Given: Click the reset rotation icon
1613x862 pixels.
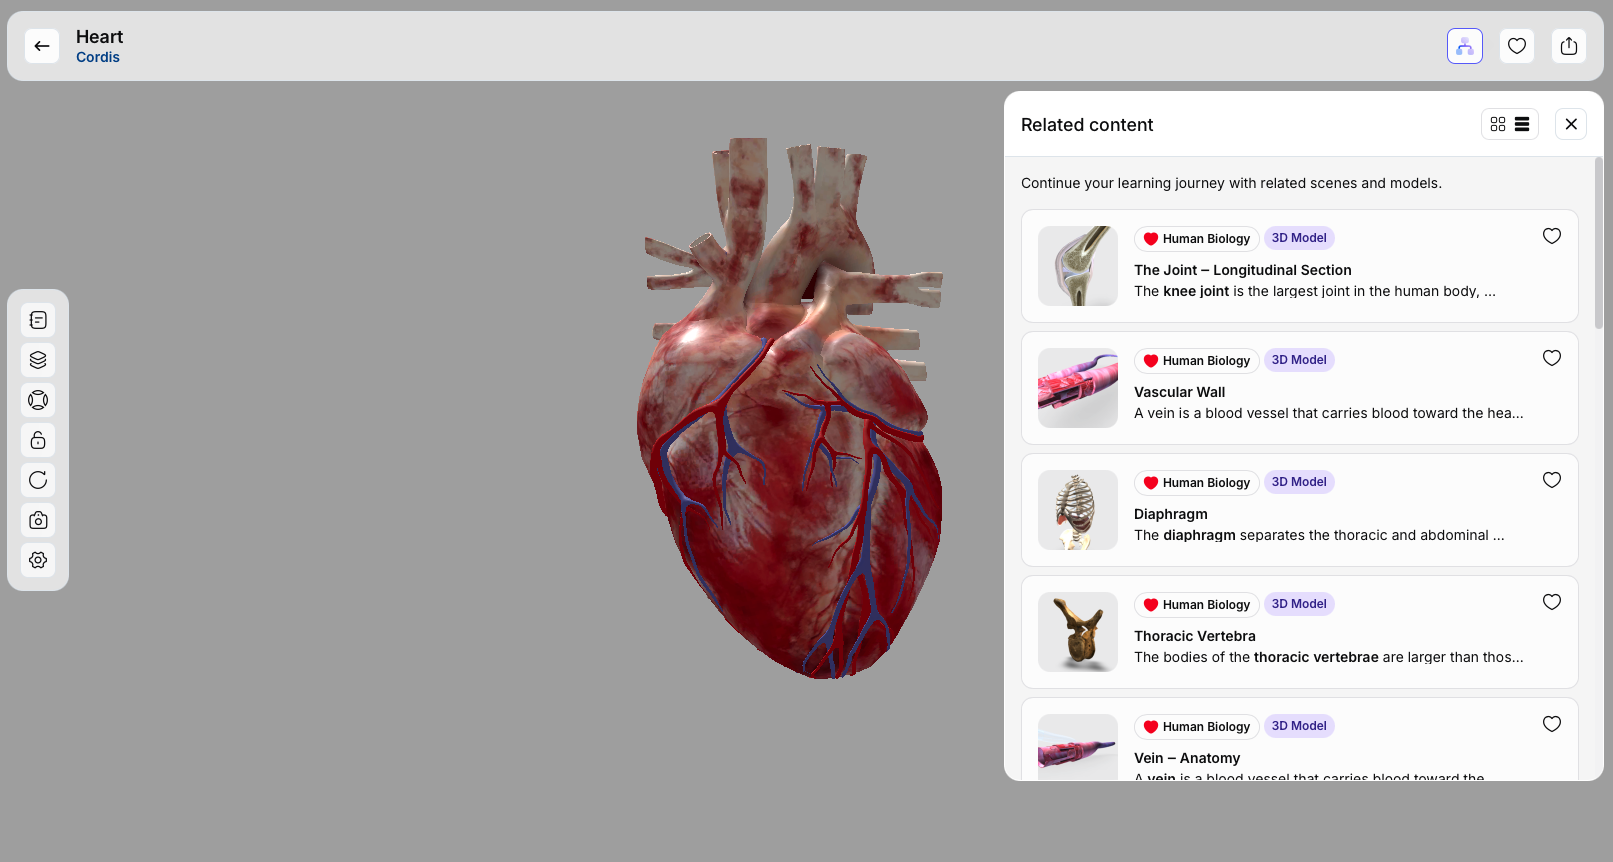Looking at the screenshot, I should coord(38,480).
